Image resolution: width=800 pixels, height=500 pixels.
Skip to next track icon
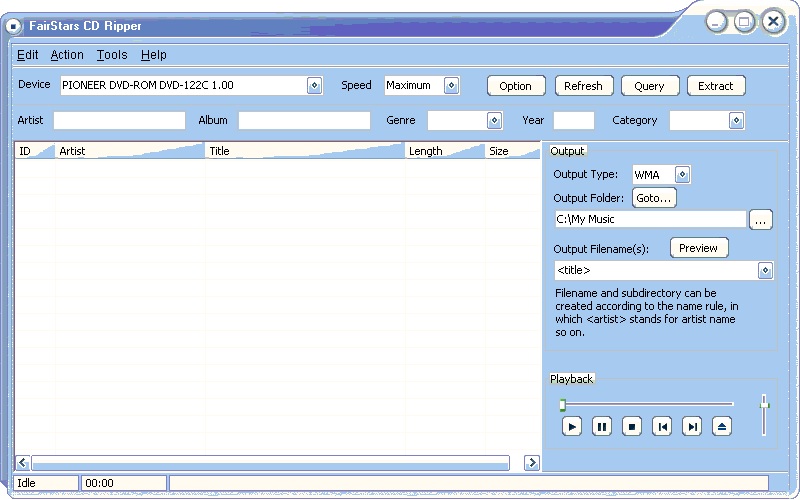point(691,427)
